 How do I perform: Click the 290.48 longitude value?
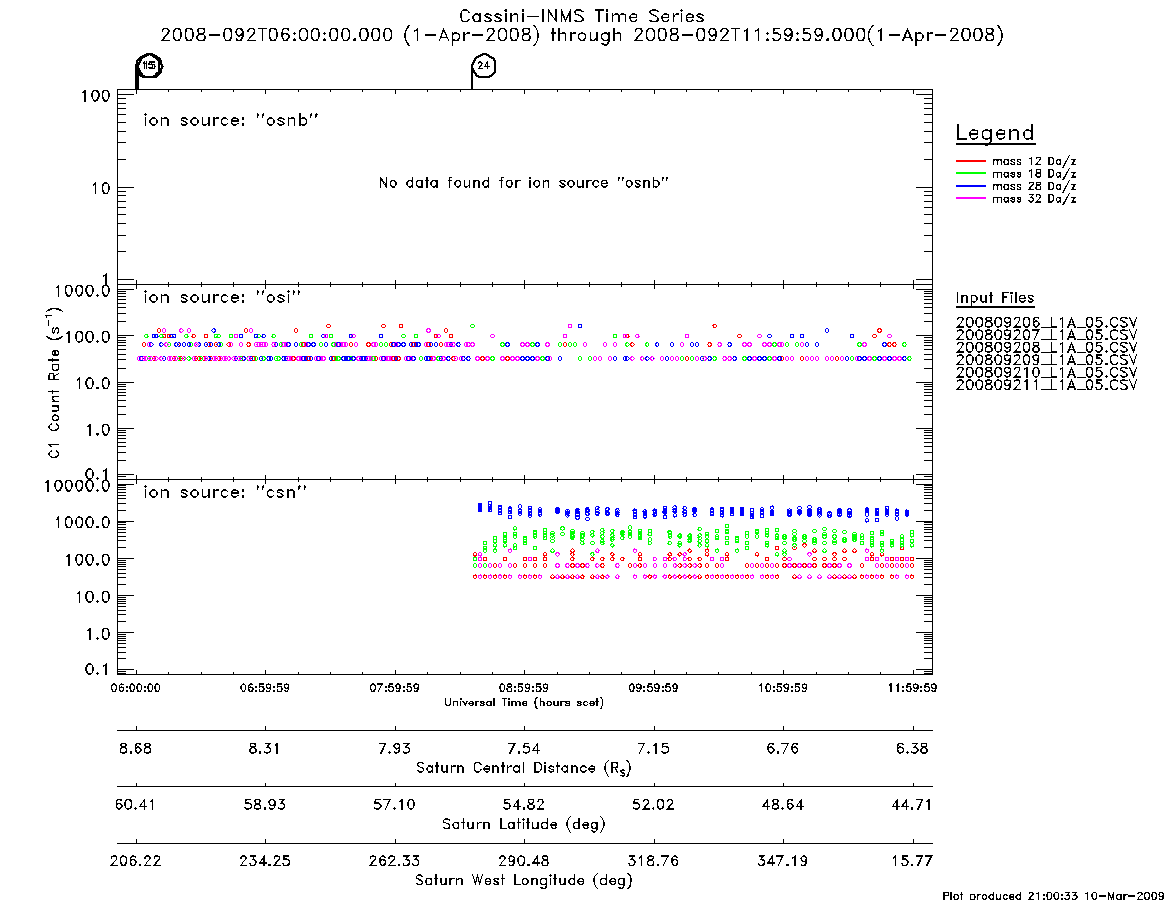point(524,861)
